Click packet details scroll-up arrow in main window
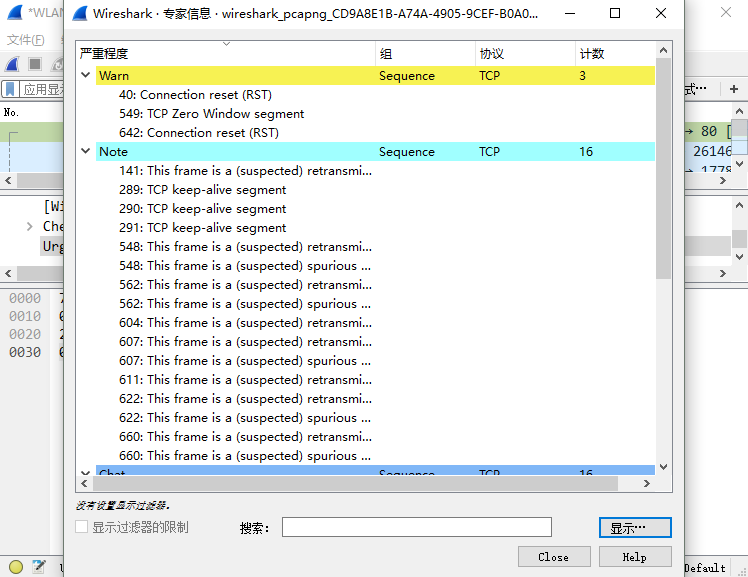This screenshot has height=577, width=748. (x=739, y=206)
